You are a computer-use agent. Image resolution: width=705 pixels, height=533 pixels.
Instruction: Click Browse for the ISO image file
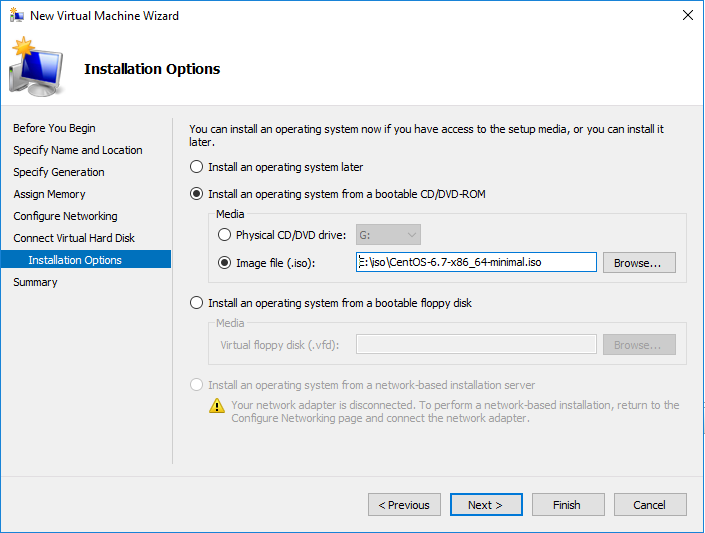coord(638,263)
